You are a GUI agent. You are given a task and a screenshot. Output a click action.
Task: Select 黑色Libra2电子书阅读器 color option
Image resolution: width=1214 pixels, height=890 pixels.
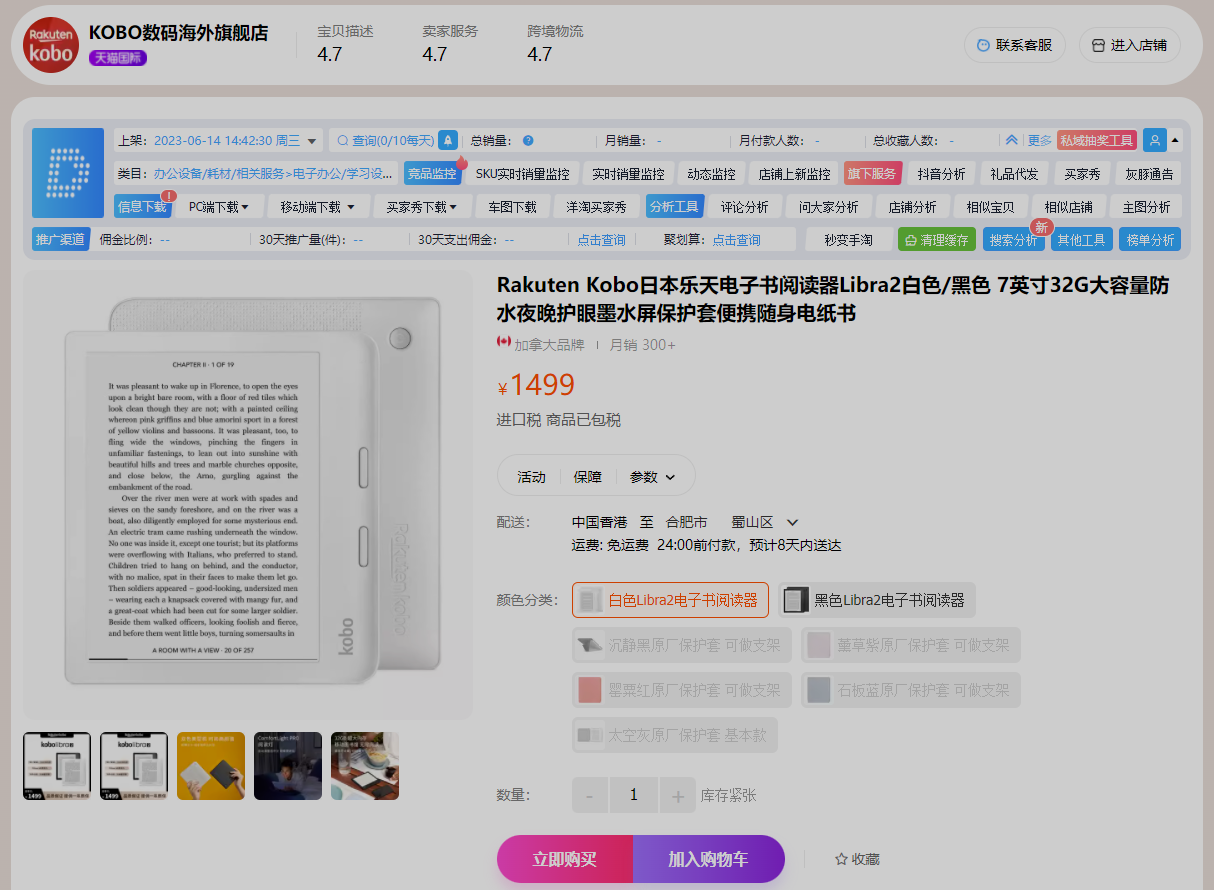click(876, 600)
